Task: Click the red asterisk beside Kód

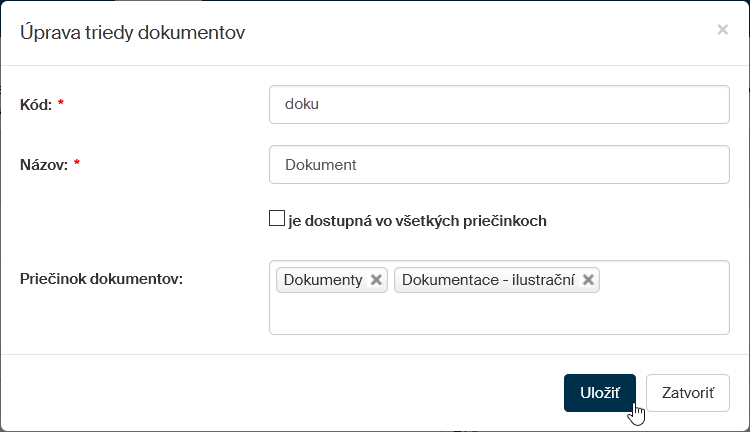Action: pyautogui.click(x=61, y=104)
